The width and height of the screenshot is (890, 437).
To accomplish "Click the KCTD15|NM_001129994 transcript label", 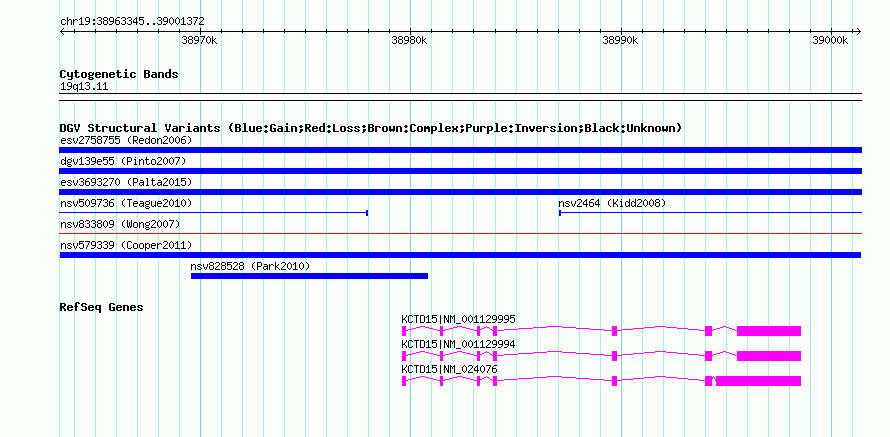I will 458,344.
